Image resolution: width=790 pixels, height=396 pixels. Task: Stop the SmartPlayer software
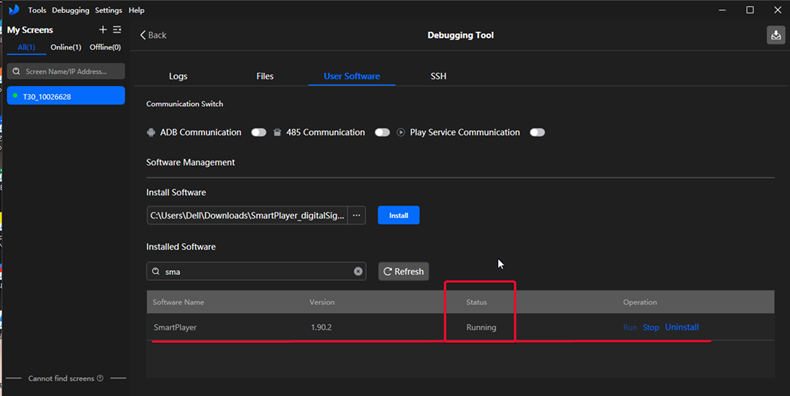coord(651,327)
